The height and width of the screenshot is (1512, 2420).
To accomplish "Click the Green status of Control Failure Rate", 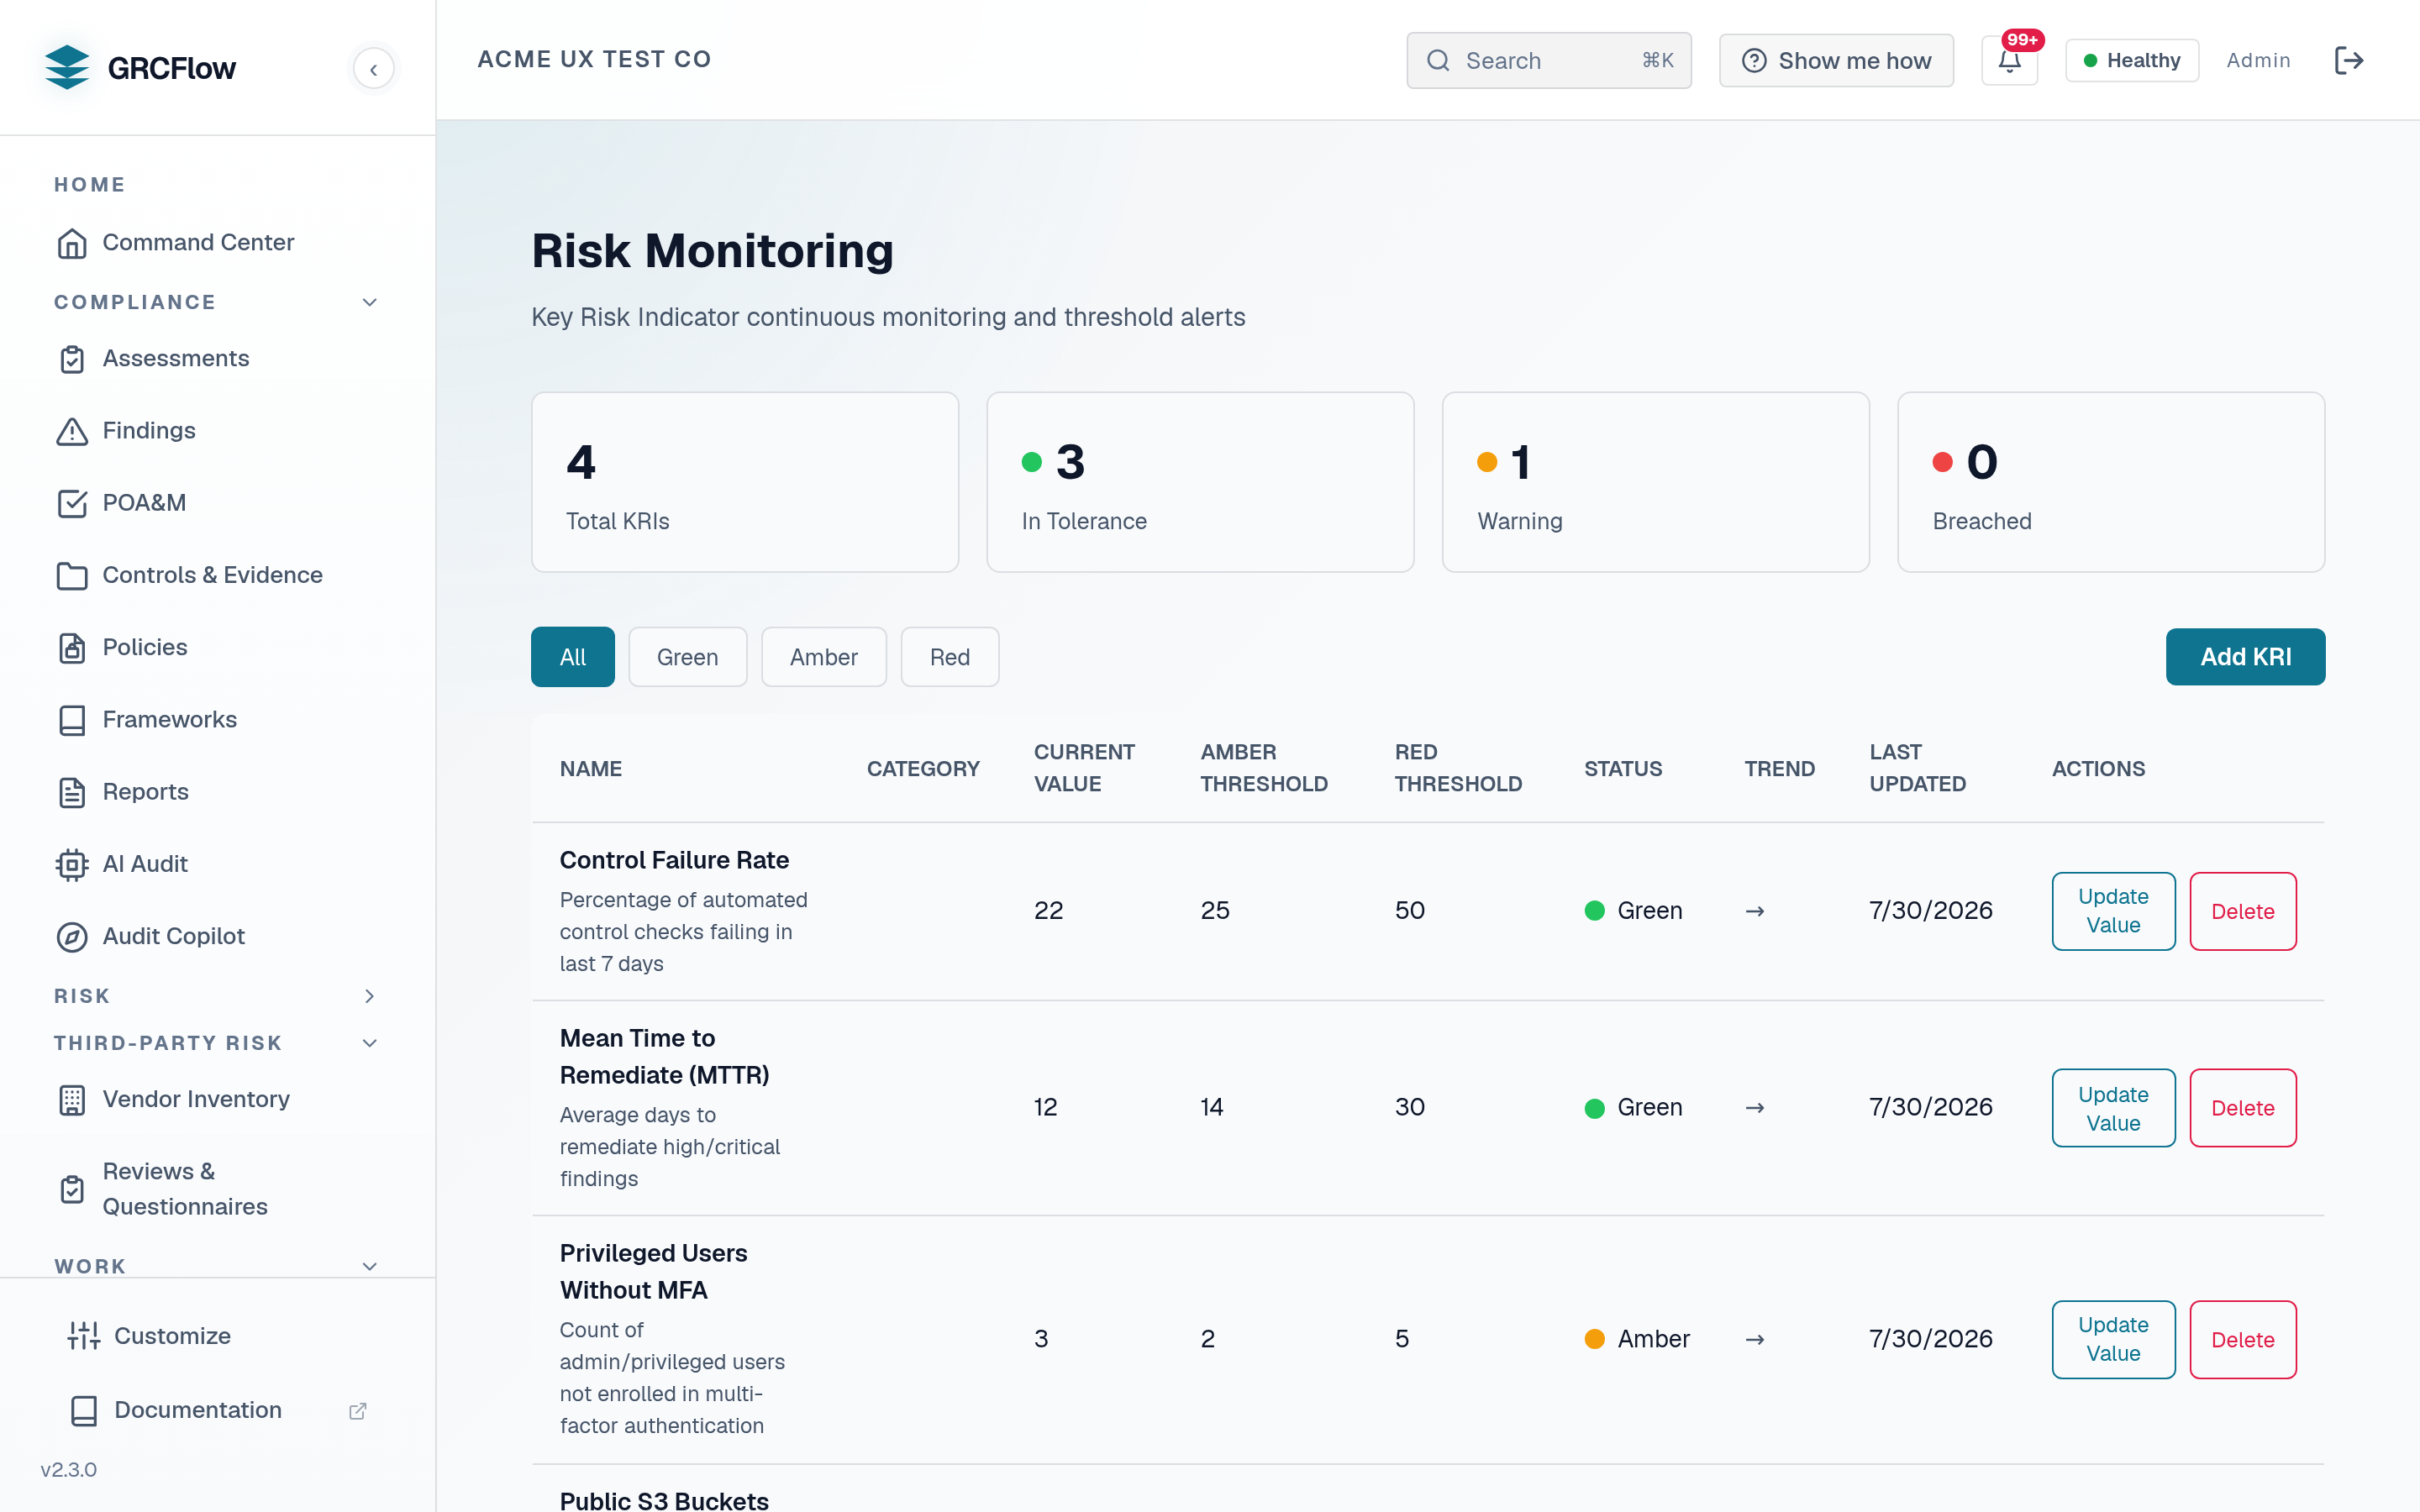I will tap(1634, 911).
